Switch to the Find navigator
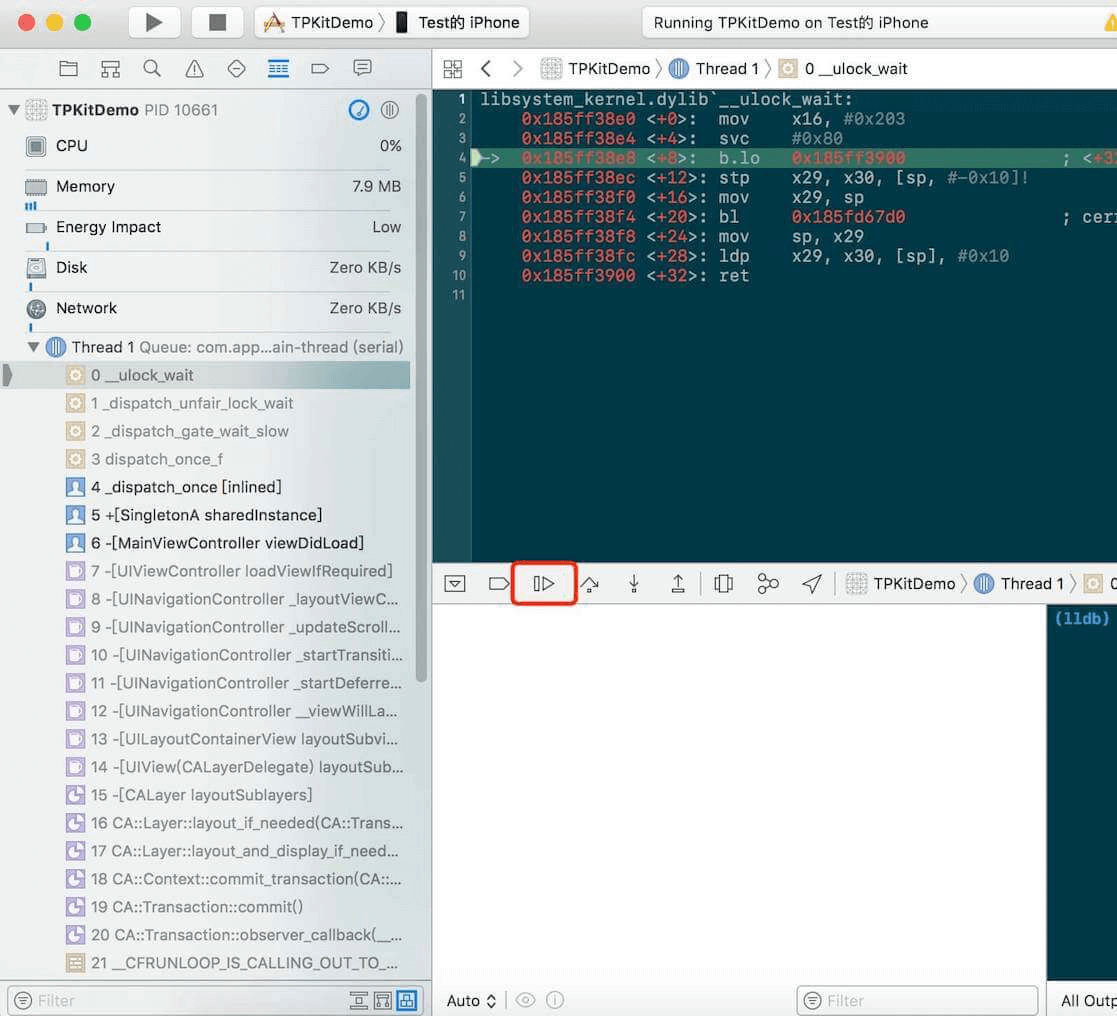Image resolution: width=1117 pixels, height=1016 pixels. [x=152, y=69]
